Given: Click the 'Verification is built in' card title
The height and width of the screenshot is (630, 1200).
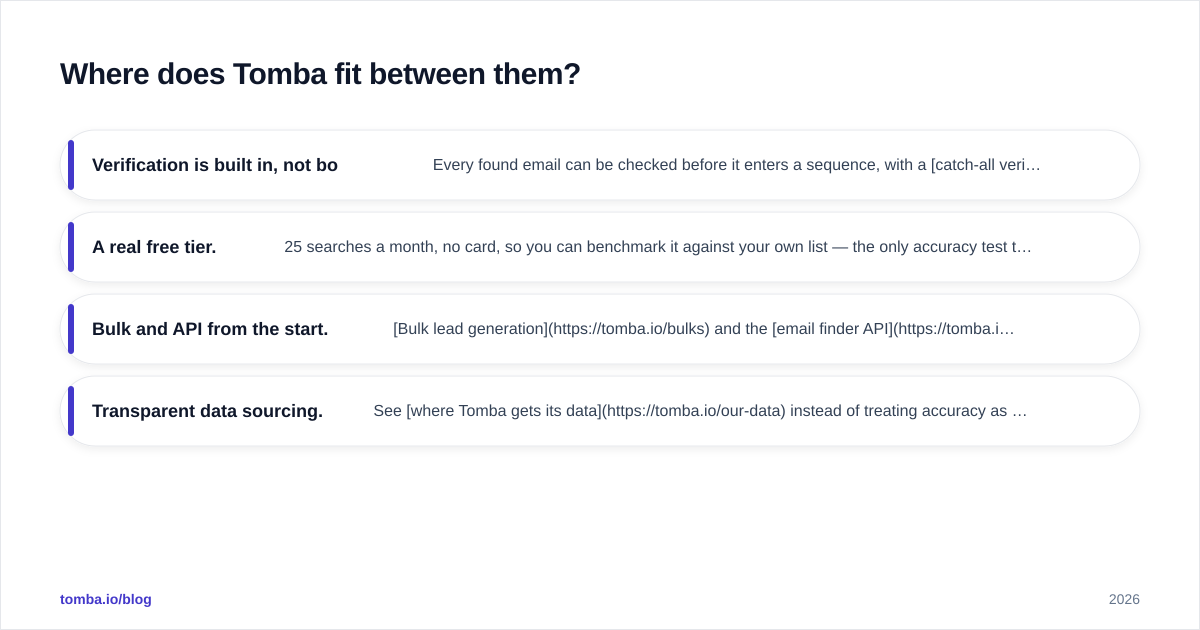Looking at the screenshot, I should pyautogui.click(x=215, y=165).
